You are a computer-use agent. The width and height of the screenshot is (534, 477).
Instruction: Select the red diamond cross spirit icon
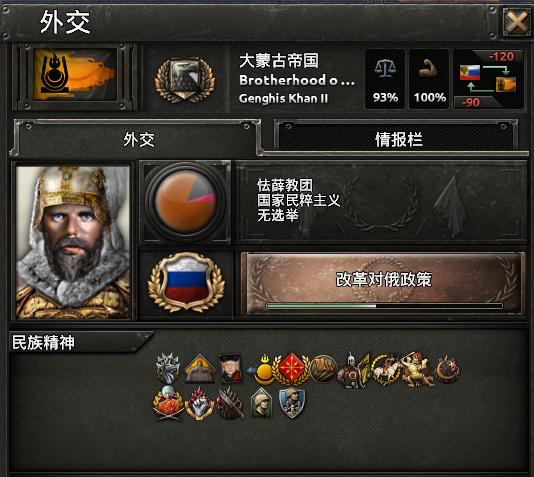coord(292,369)
